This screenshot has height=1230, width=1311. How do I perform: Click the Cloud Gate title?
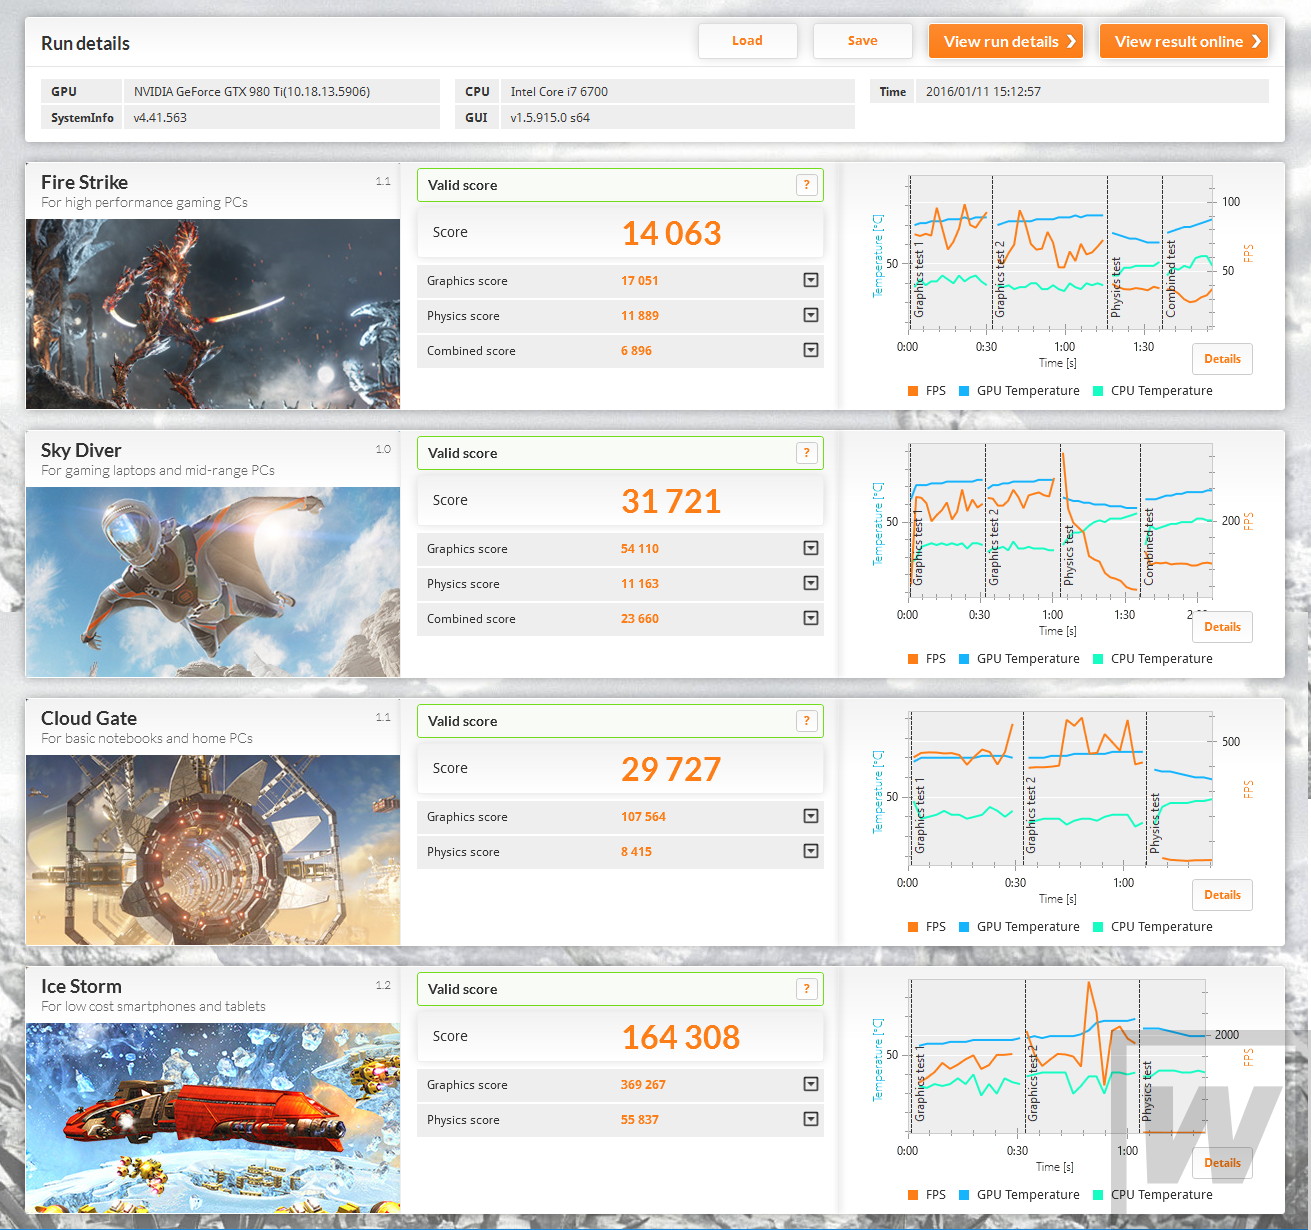point(89,718)
